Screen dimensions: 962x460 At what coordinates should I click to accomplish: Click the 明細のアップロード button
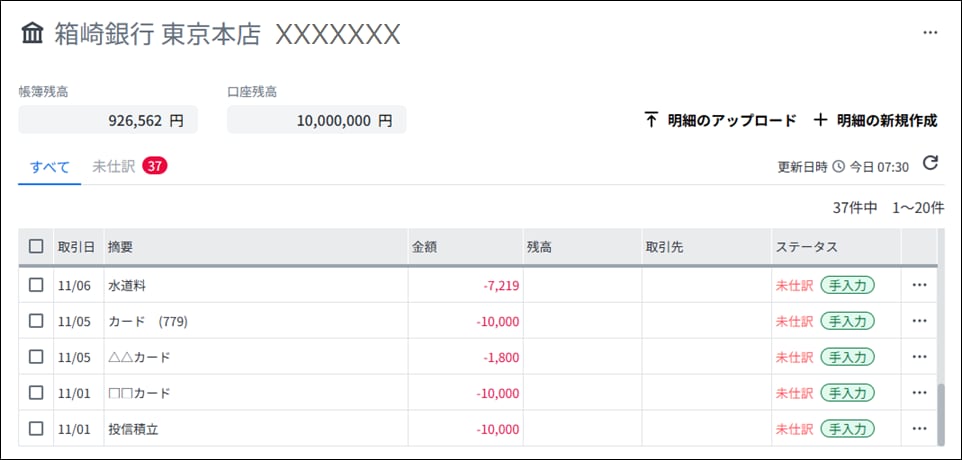(720, 120)
